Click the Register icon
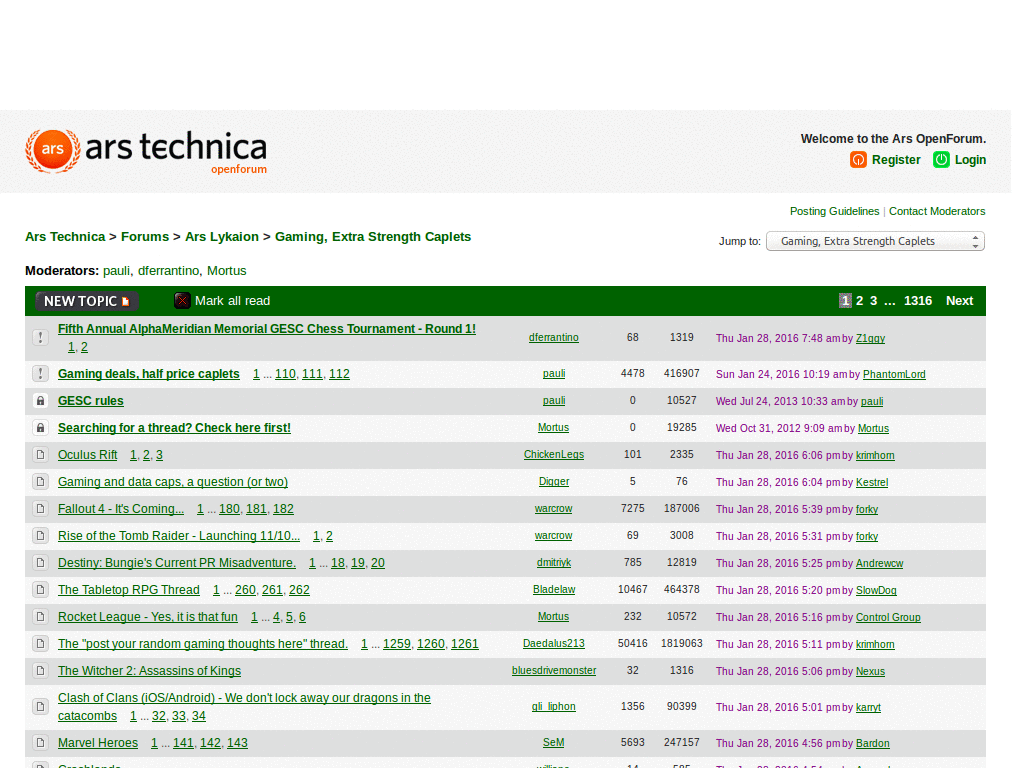 (x=858, y=159)
